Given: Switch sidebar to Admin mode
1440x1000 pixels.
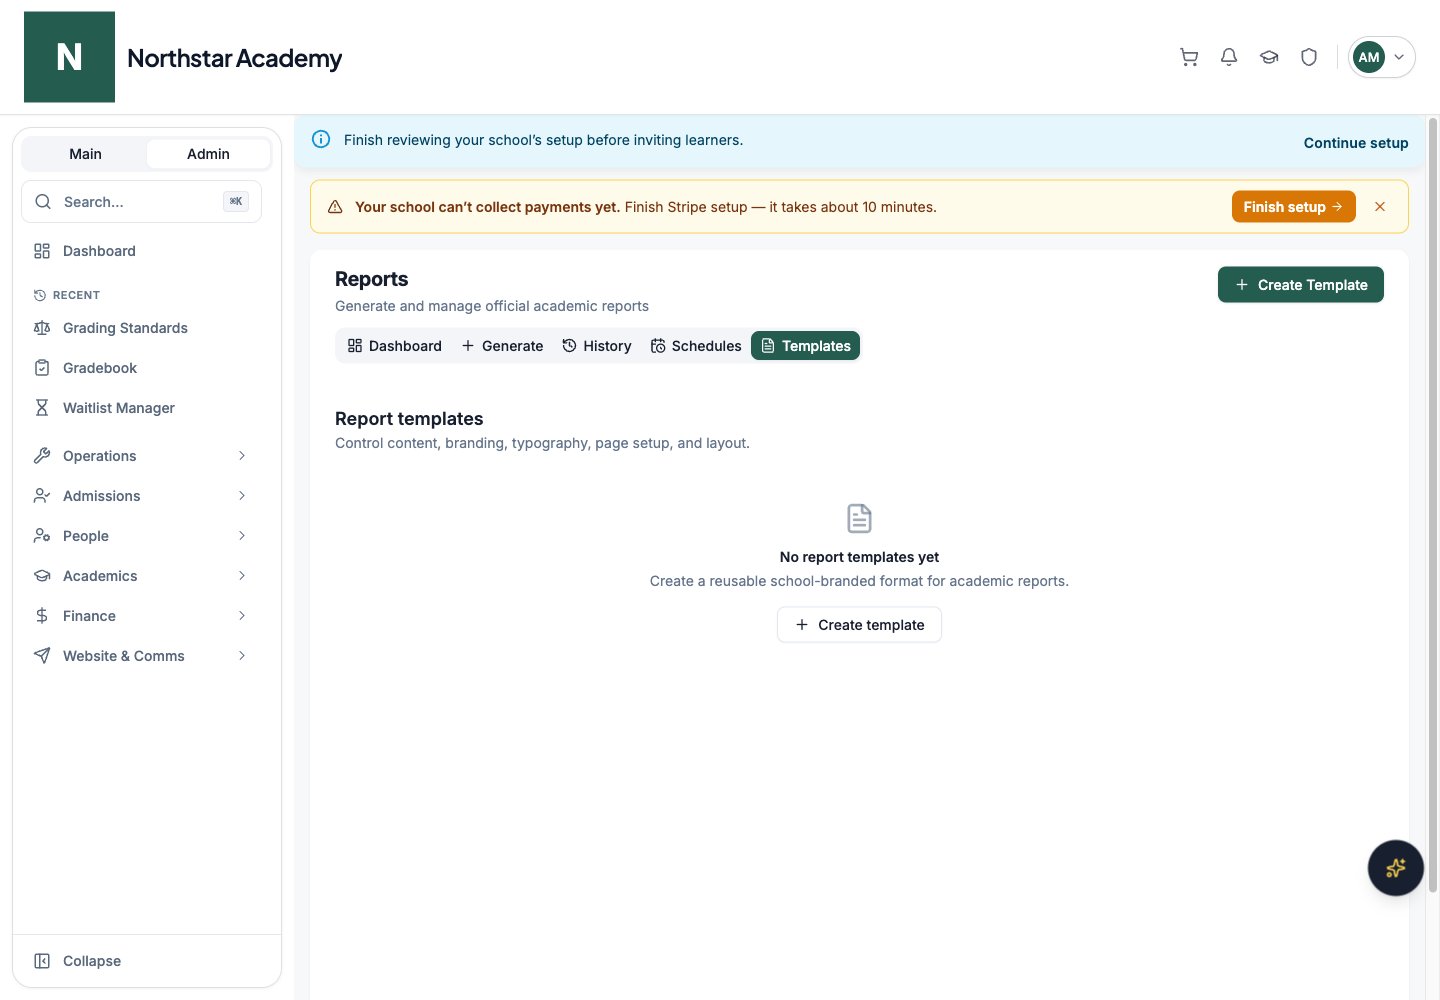Looking at the screenshot, I should pyautogui.click(x=208, y=154).
